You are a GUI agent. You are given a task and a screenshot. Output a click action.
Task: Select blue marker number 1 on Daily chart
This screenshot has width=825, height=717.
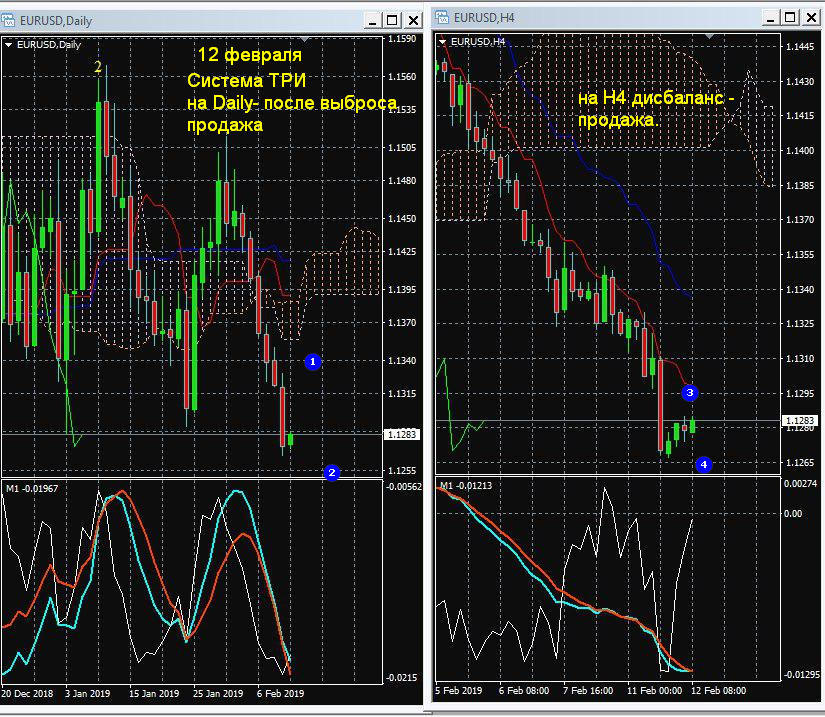click(313, 362)
